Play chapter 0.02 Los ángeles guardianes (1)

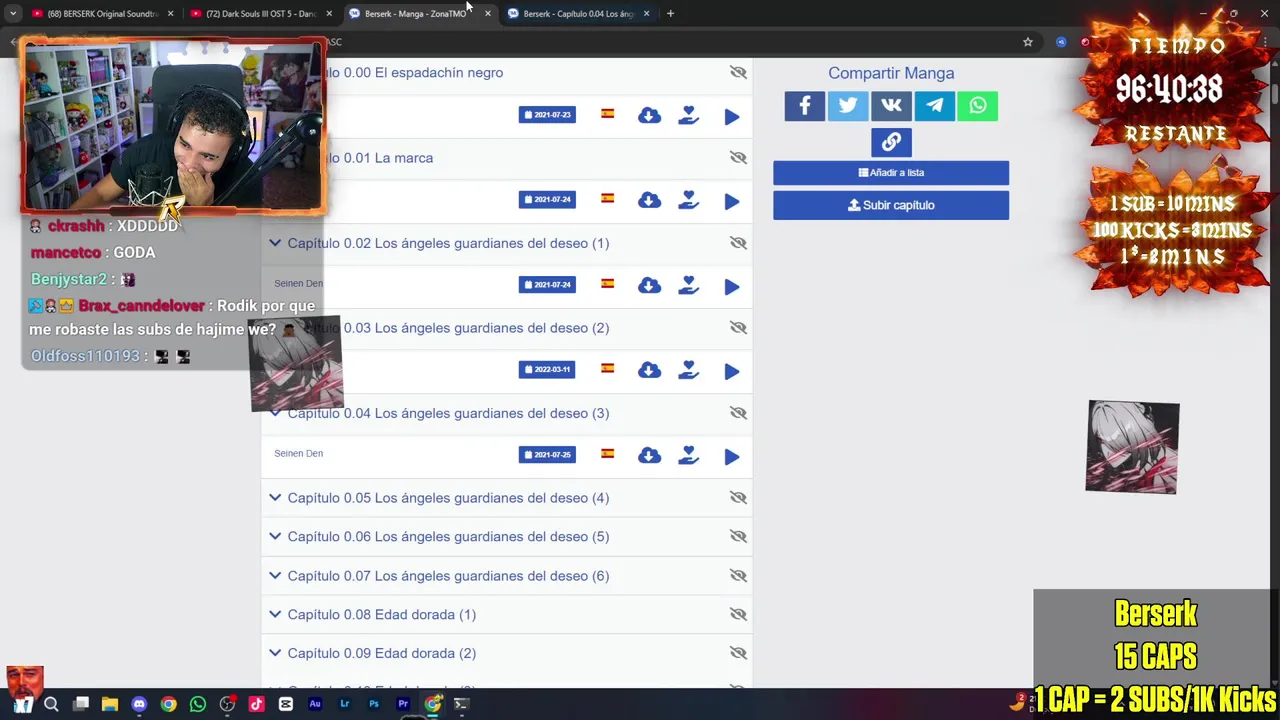point(732,287)
